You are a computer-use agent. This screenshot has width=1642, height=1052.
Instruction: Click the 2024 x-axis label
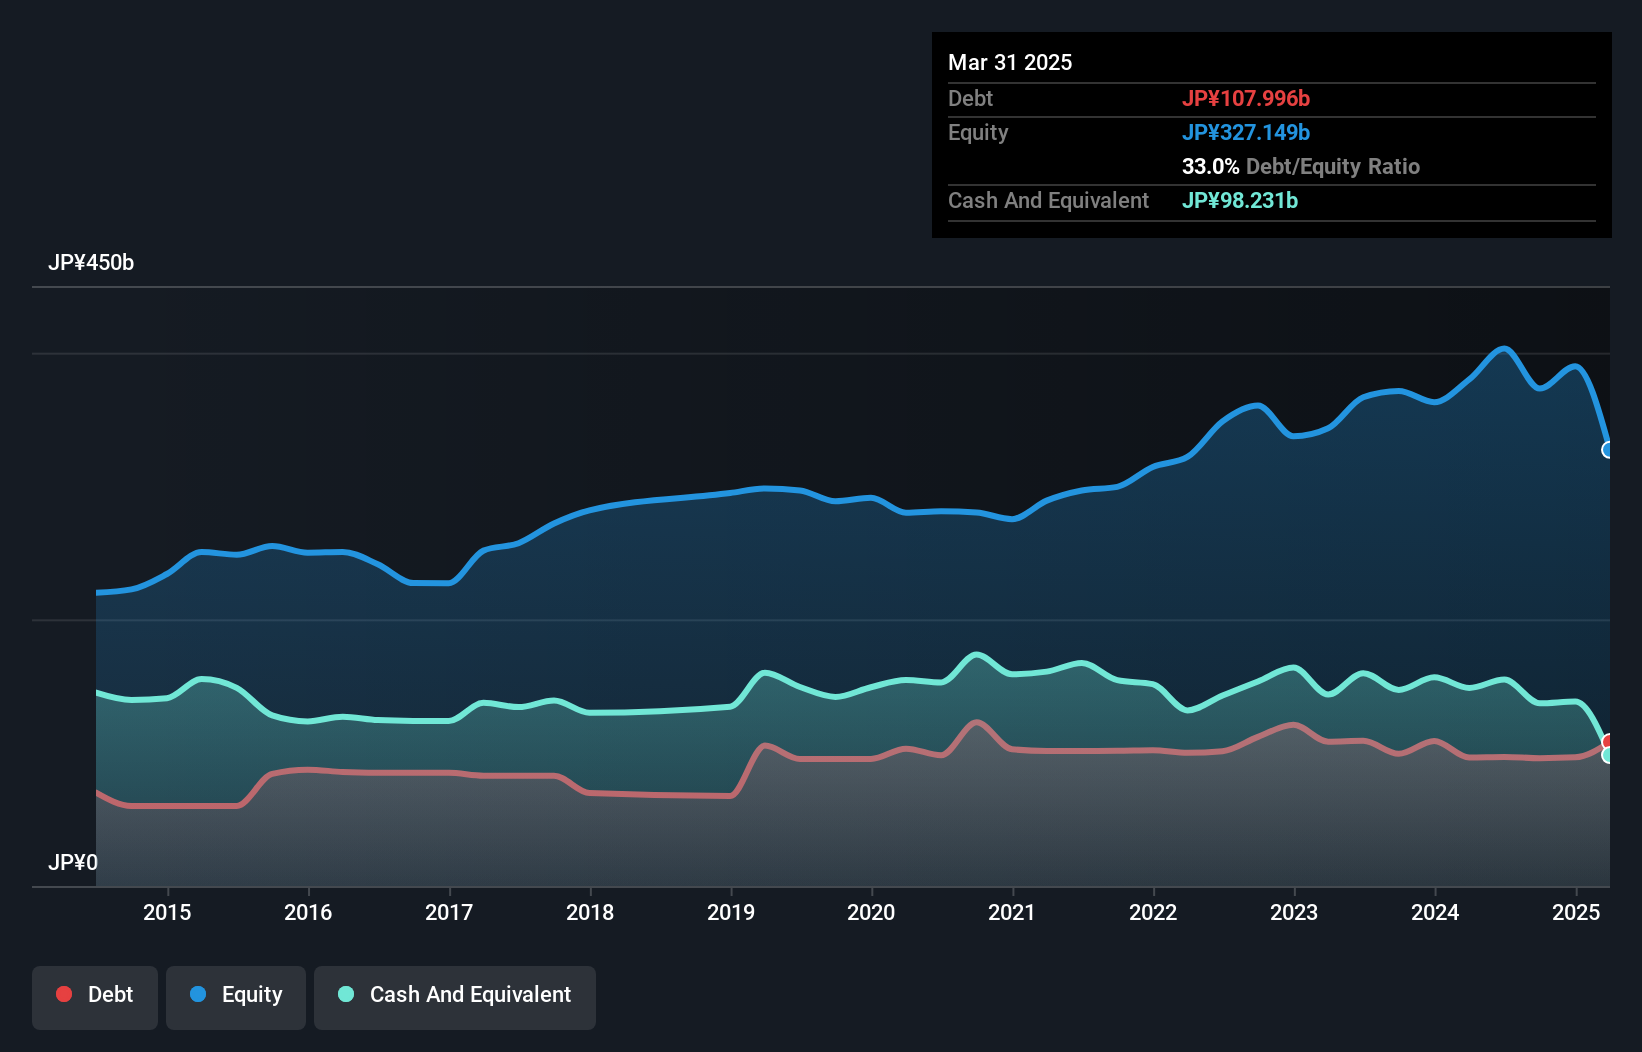click(x=1435, y=912)
